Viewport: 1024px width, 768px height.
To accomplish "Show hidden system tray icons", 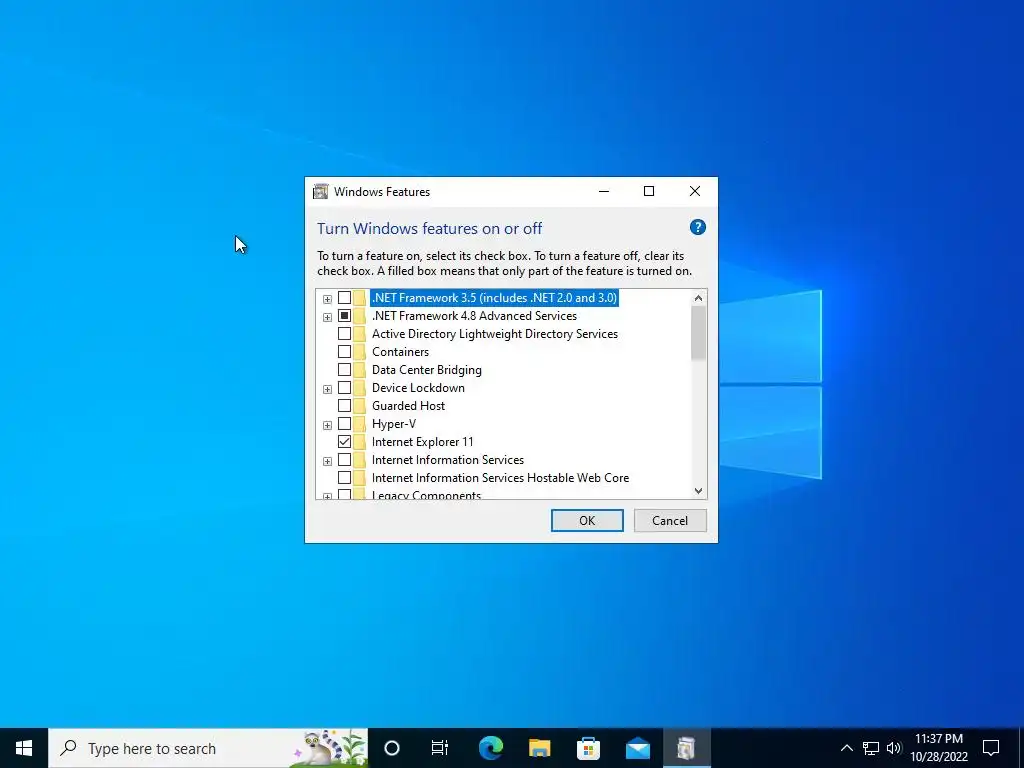I will [846, 748].
